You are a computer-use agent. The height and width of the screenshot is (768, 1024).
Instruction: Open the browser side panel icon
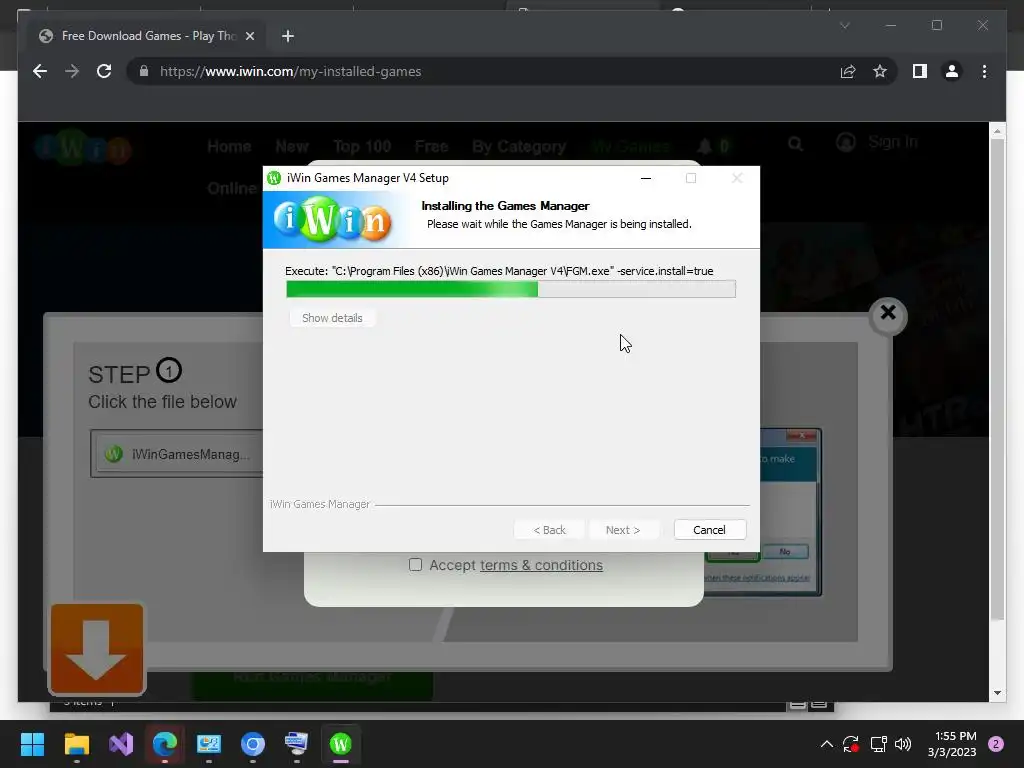click(x=920, y=71)
